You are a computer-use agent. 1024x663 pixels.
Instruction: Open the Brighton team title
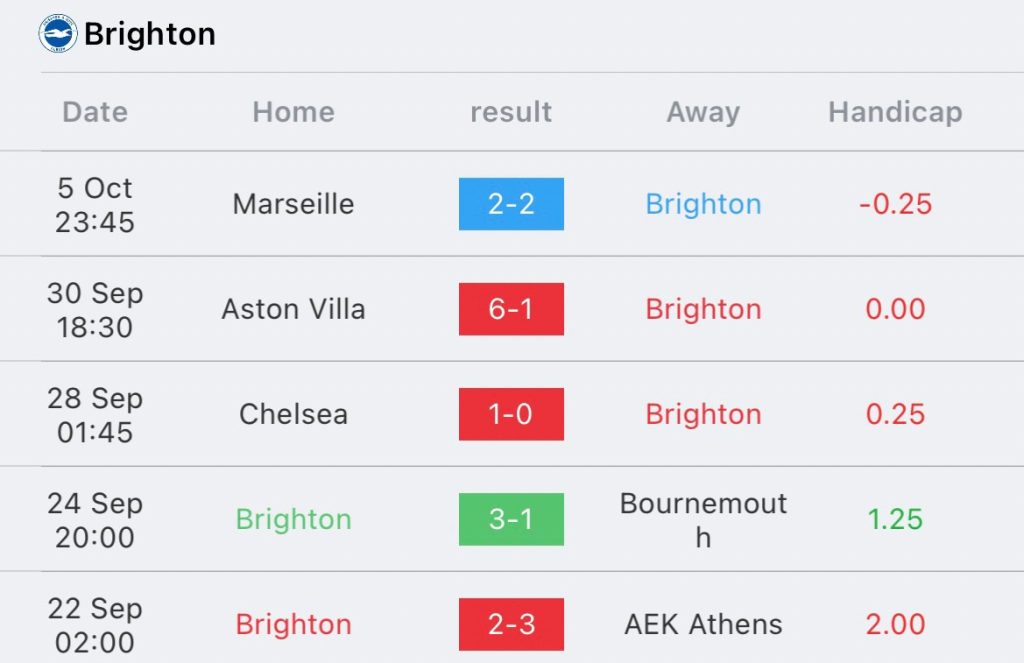point(150,34)
